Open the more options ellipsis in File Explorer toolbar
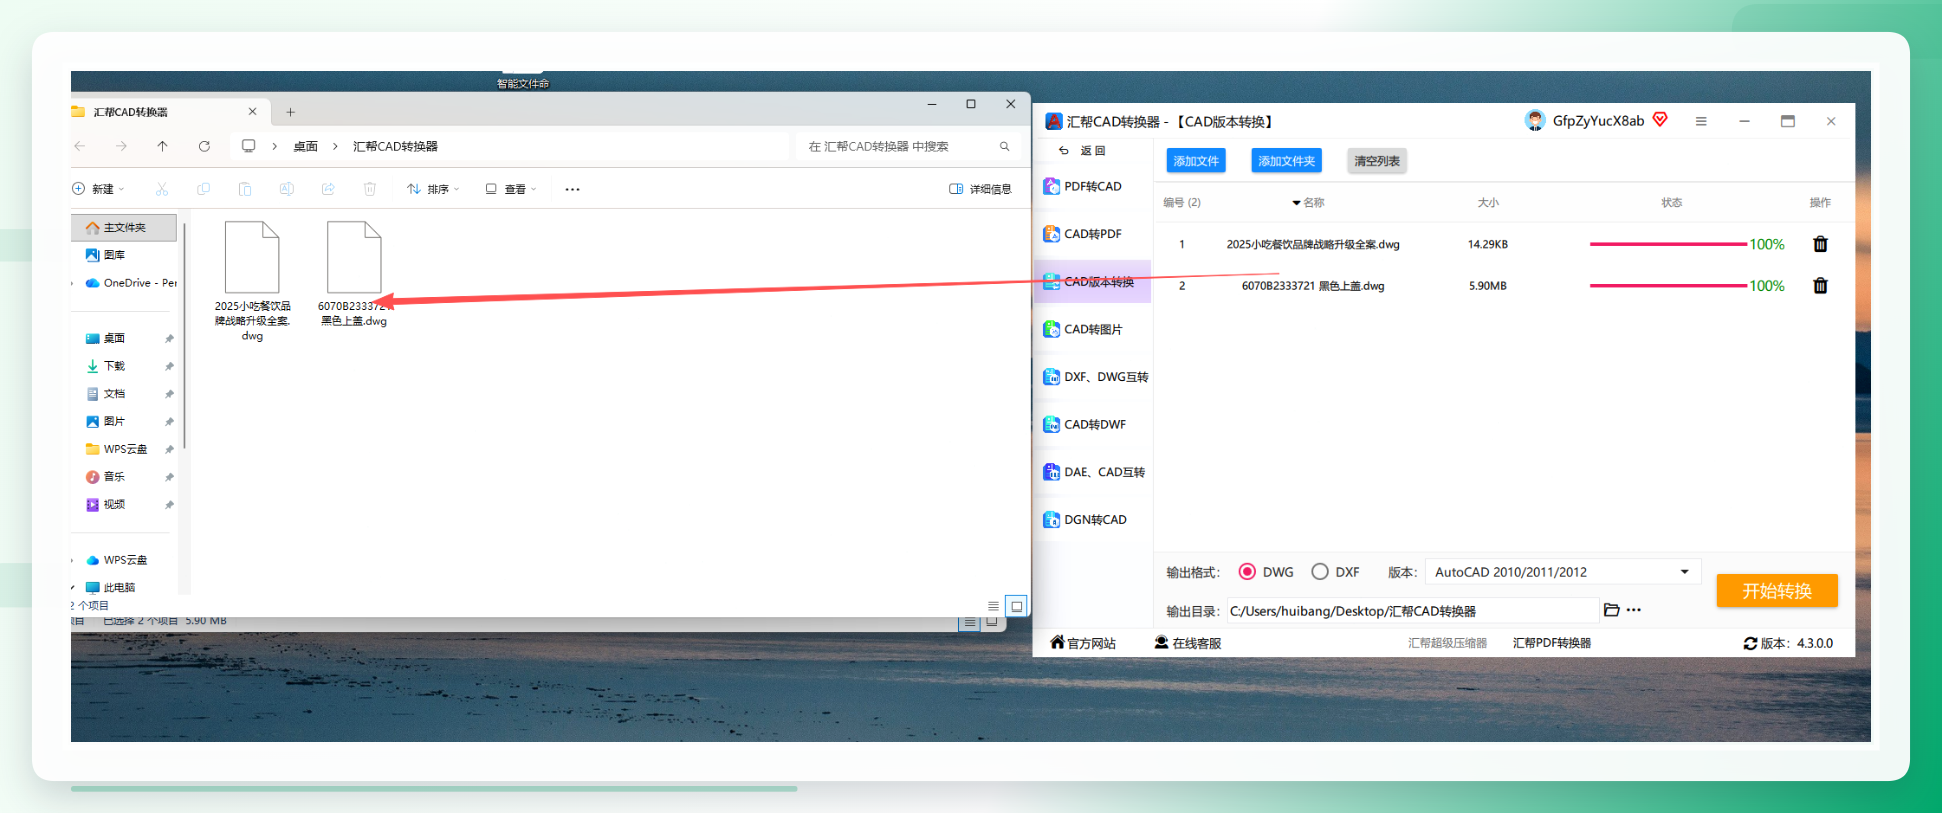Viewport: 1942px width, 813px height. 572,189
